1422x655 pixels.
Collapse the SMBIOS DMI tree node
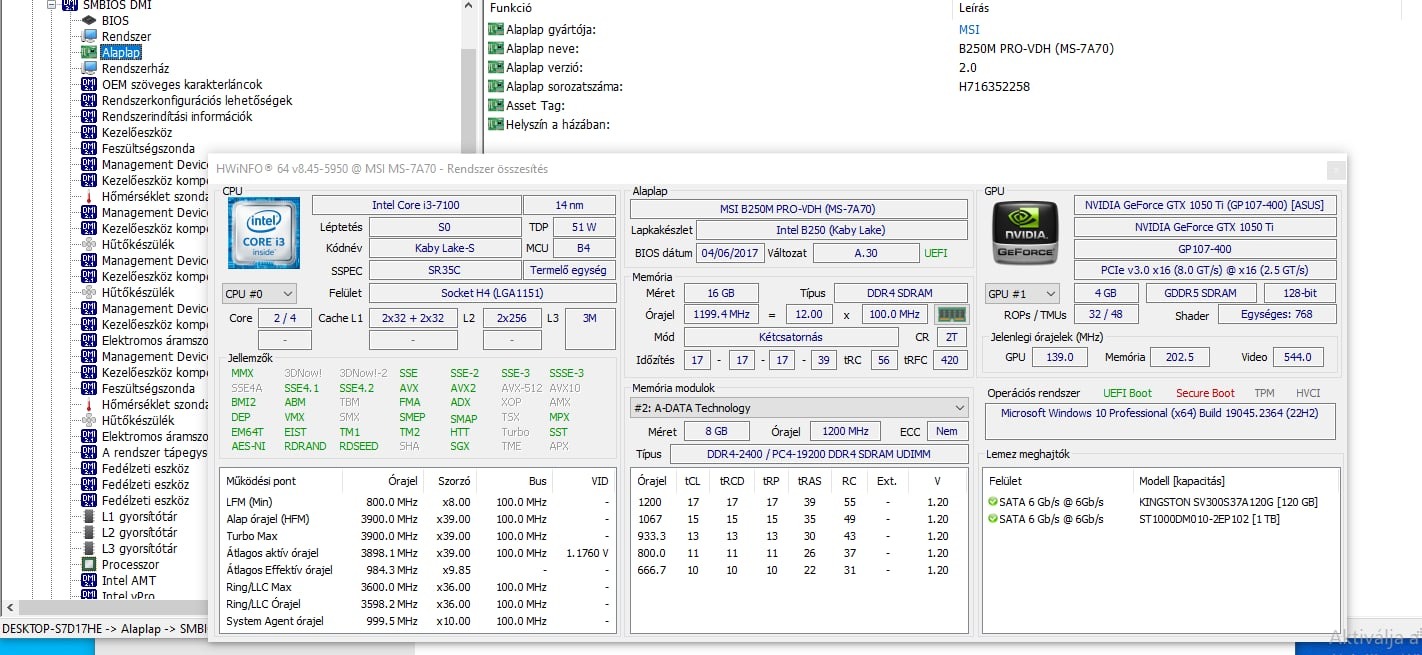[x=52, y=5]
